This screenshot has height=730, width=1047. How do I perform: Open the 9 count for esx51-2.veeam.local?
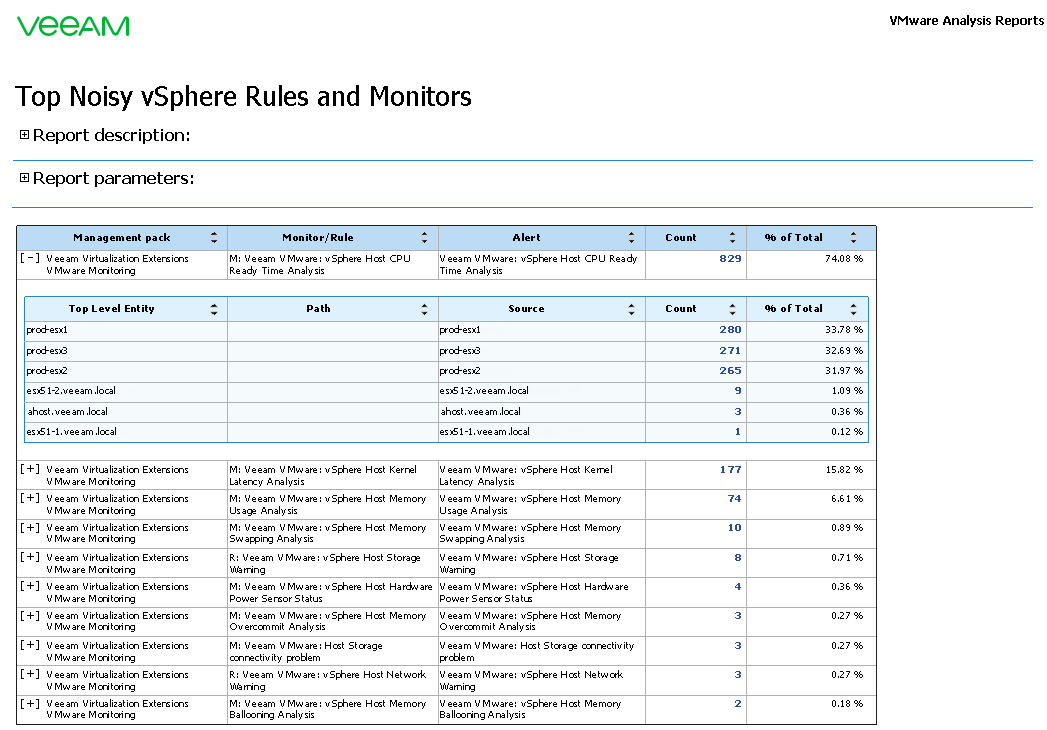738,391
